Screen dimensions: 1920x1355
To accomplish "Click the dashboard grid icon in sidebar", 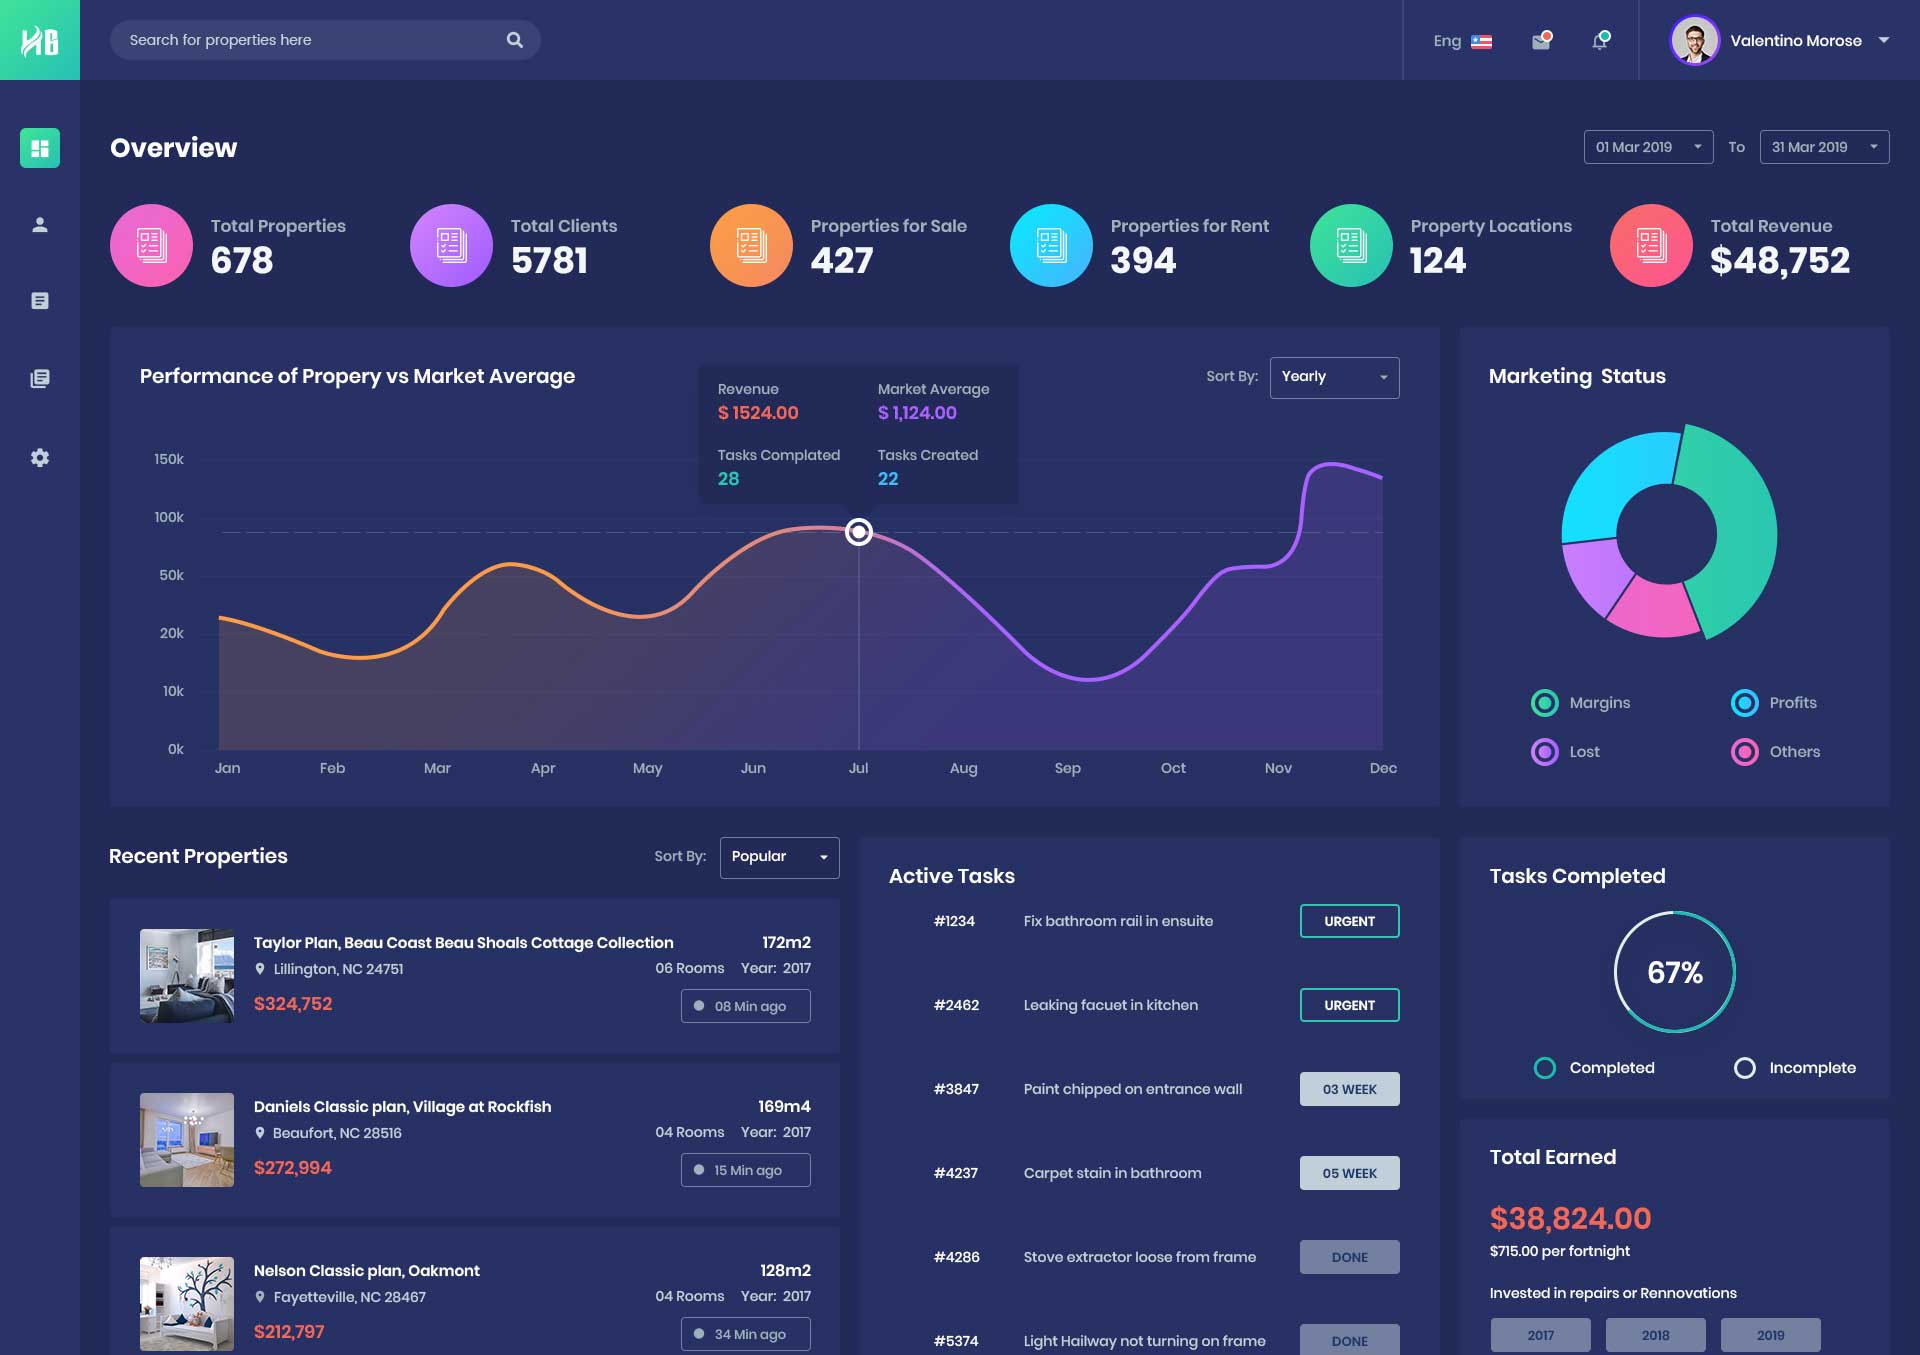I will (40, 148).
